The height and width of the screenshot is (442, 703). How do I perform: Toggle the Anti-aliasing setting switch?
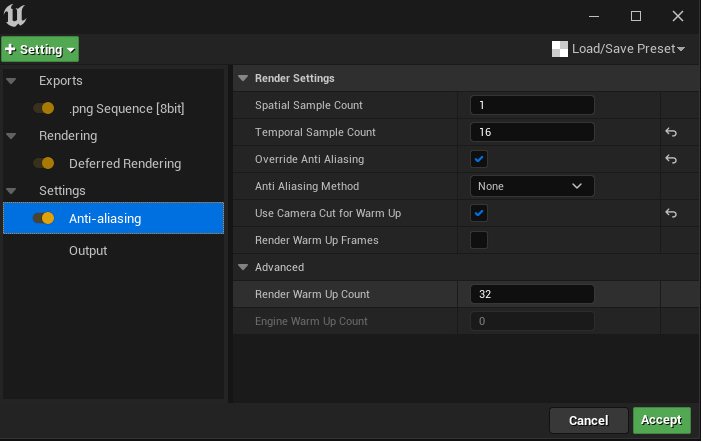[x=43, y=218]
